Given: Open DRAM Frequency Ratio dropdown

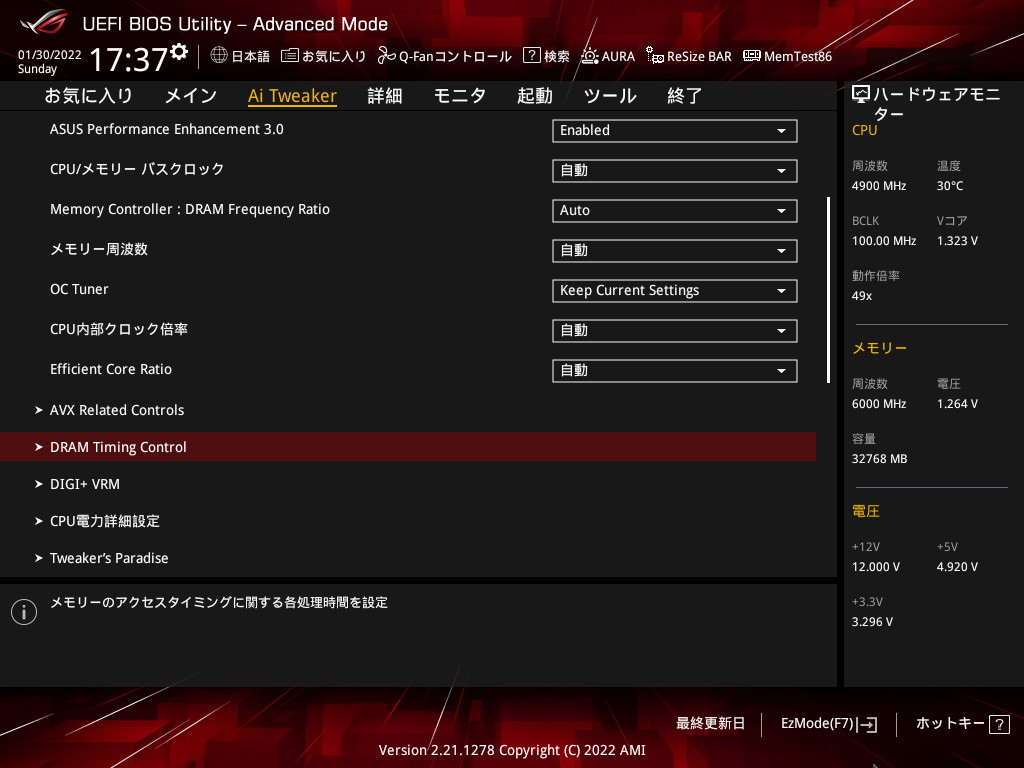Looking at the screenshot, I should coord(675,210).
